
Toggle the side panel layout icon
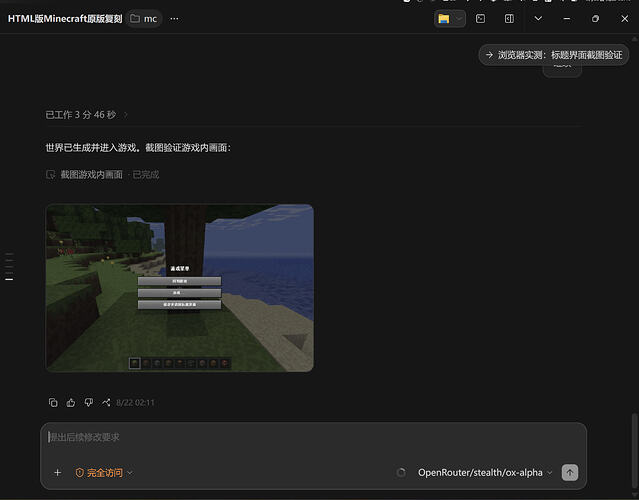point(509,19)
